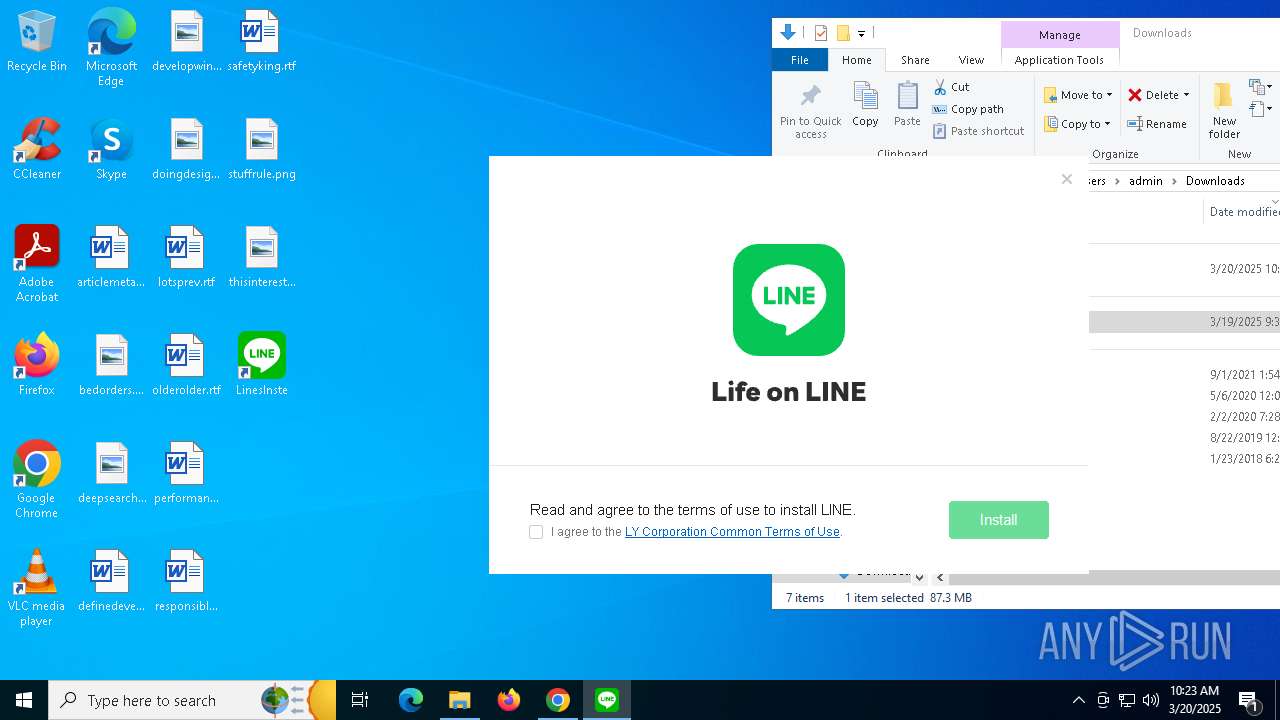This screenshot has width=1280, height=720.
Task: Open the Easy access dropdown in ribbon
Action: 1260,109
